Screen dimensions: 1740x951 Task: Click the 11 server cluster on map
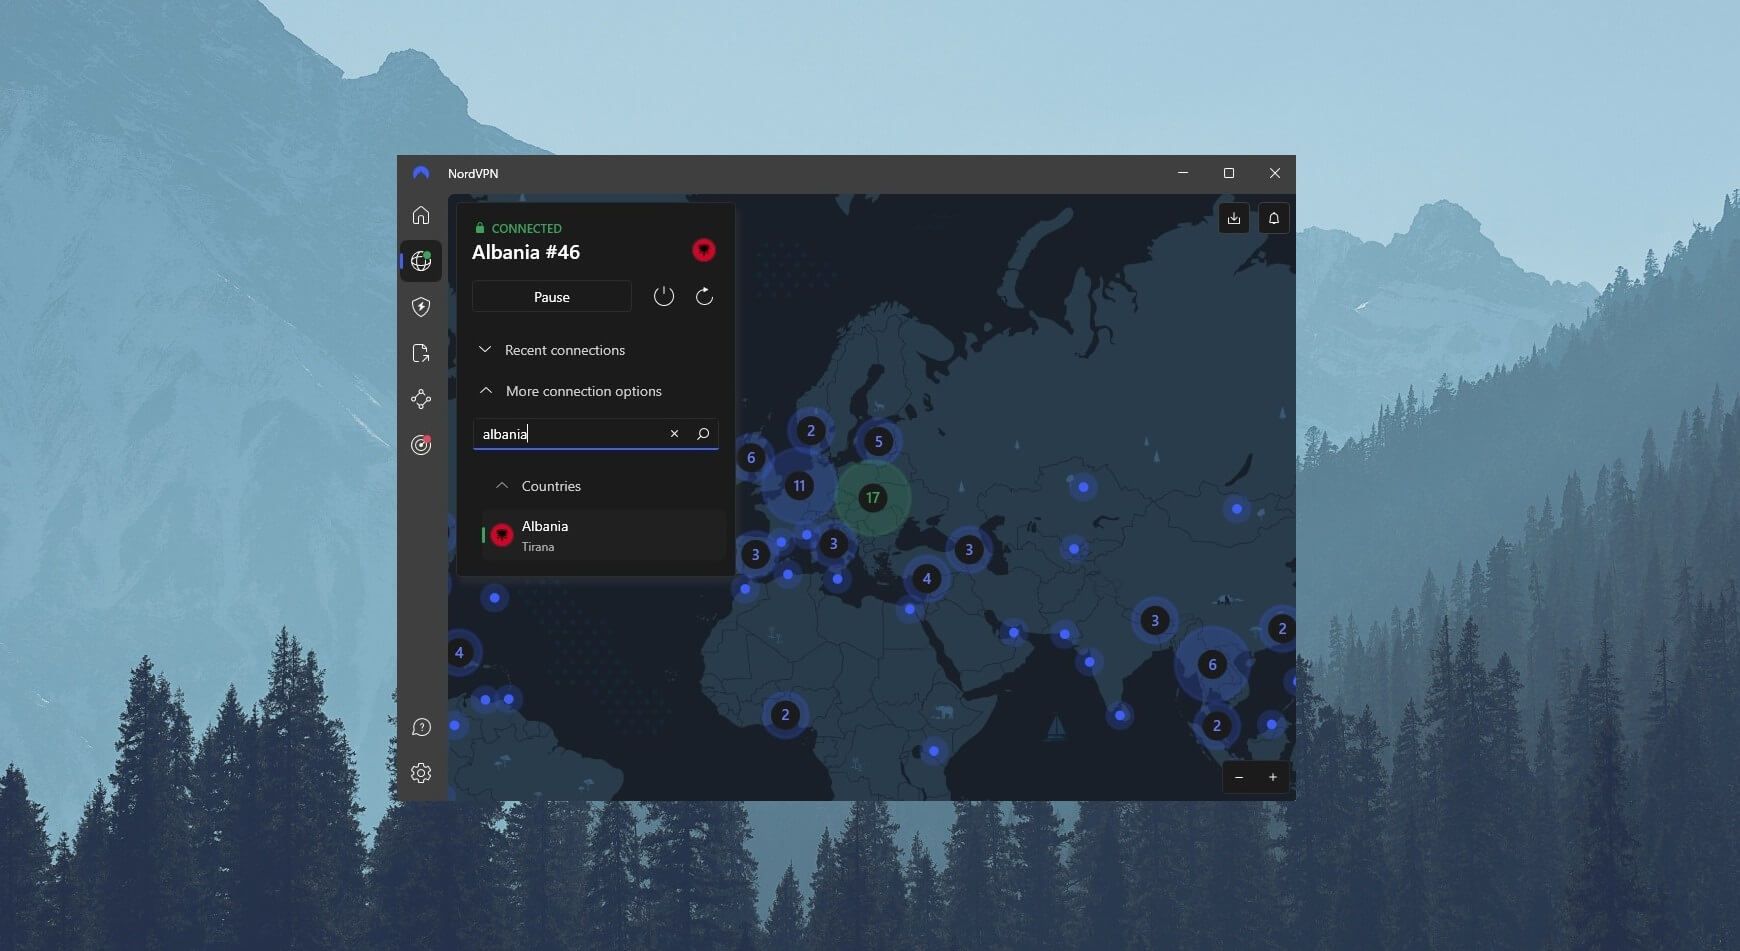(799, 486)
